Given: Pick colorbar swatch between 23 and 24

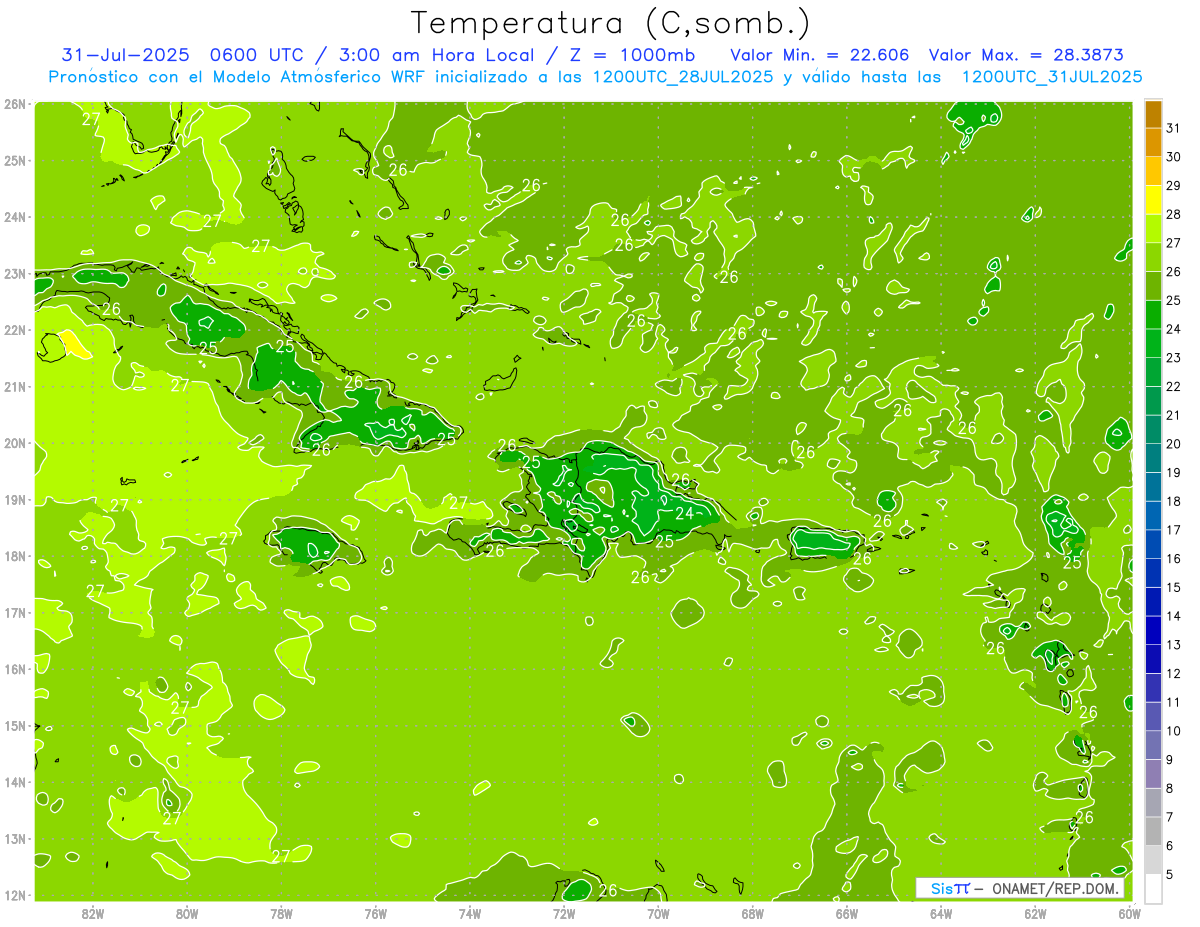Looking at the screenshot, I should [x=1153, y=343].
